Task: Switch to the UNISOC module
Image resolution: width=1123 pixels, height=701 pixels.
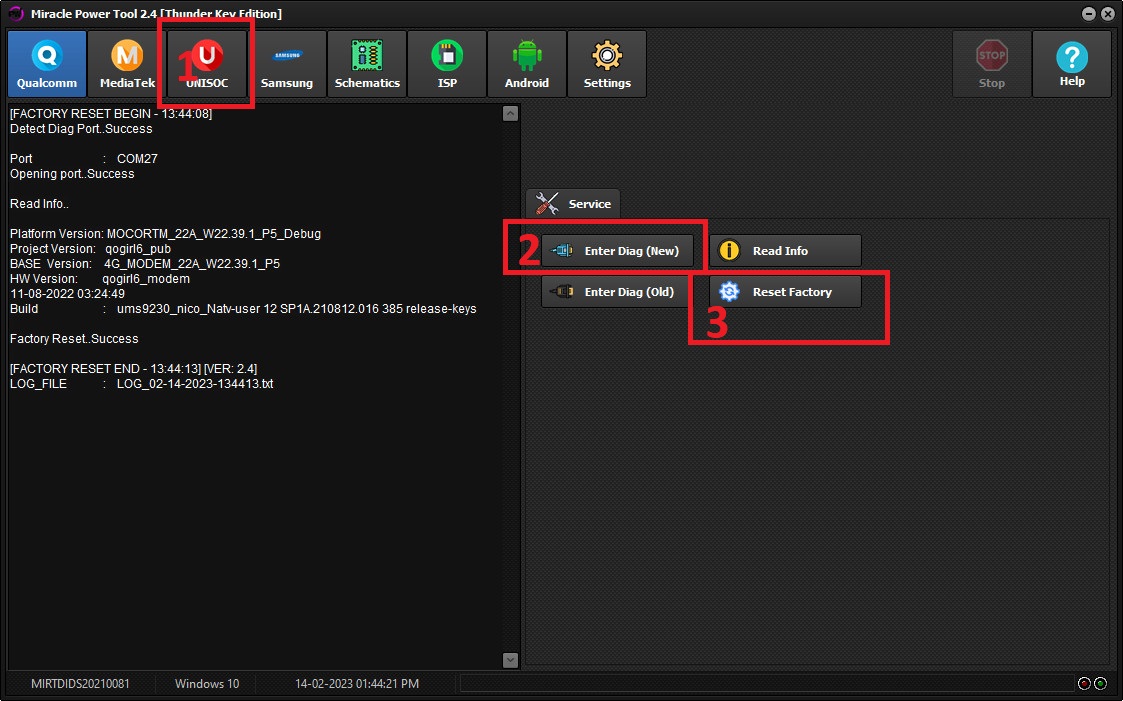Action: click(207, 64)
